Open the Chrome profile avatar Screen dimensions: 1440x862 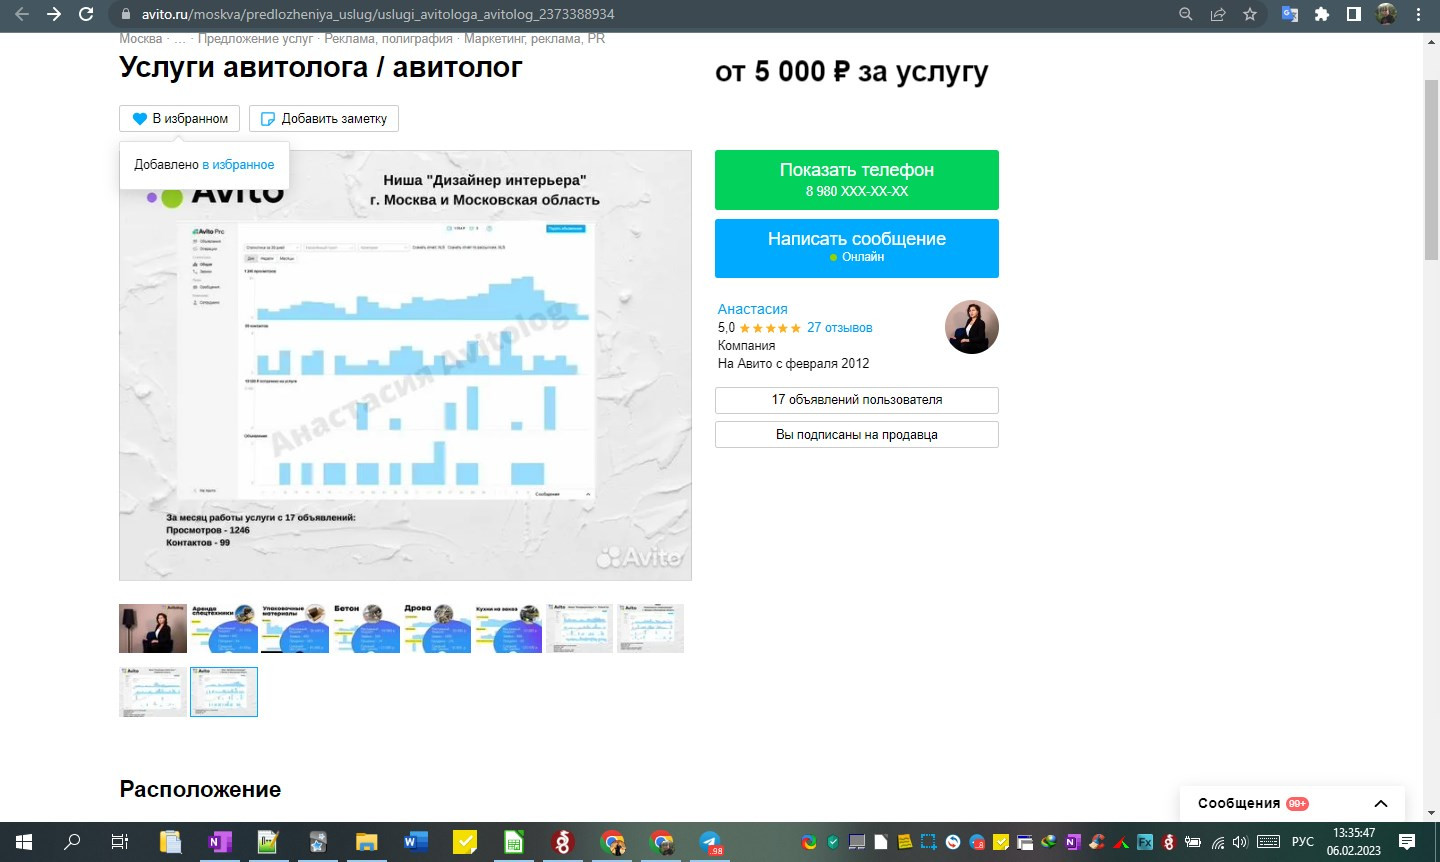coord(1386,14)
